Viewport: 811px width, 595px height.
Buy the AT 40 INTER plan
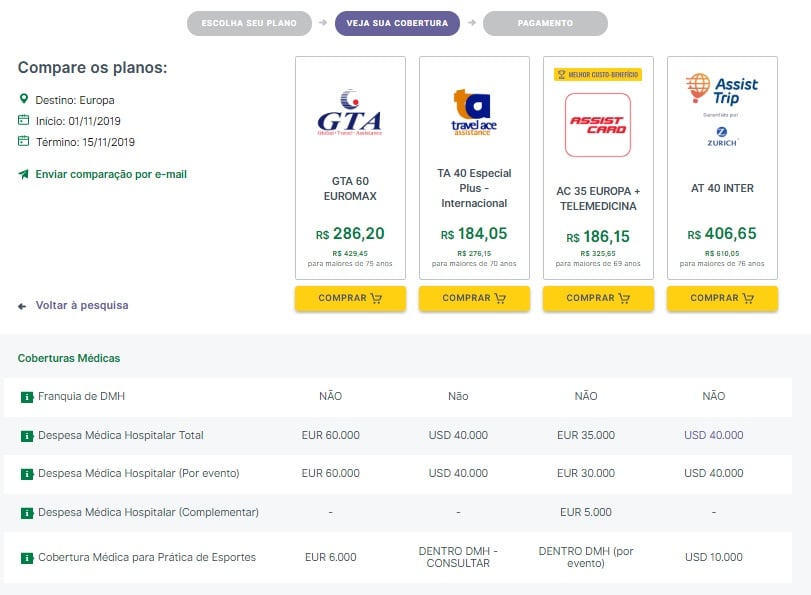pos(722,299)
